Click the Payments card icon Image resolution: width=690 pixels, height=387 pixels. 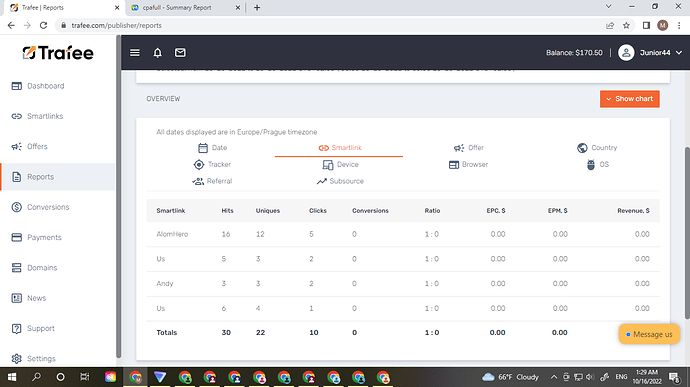point(16,237)
